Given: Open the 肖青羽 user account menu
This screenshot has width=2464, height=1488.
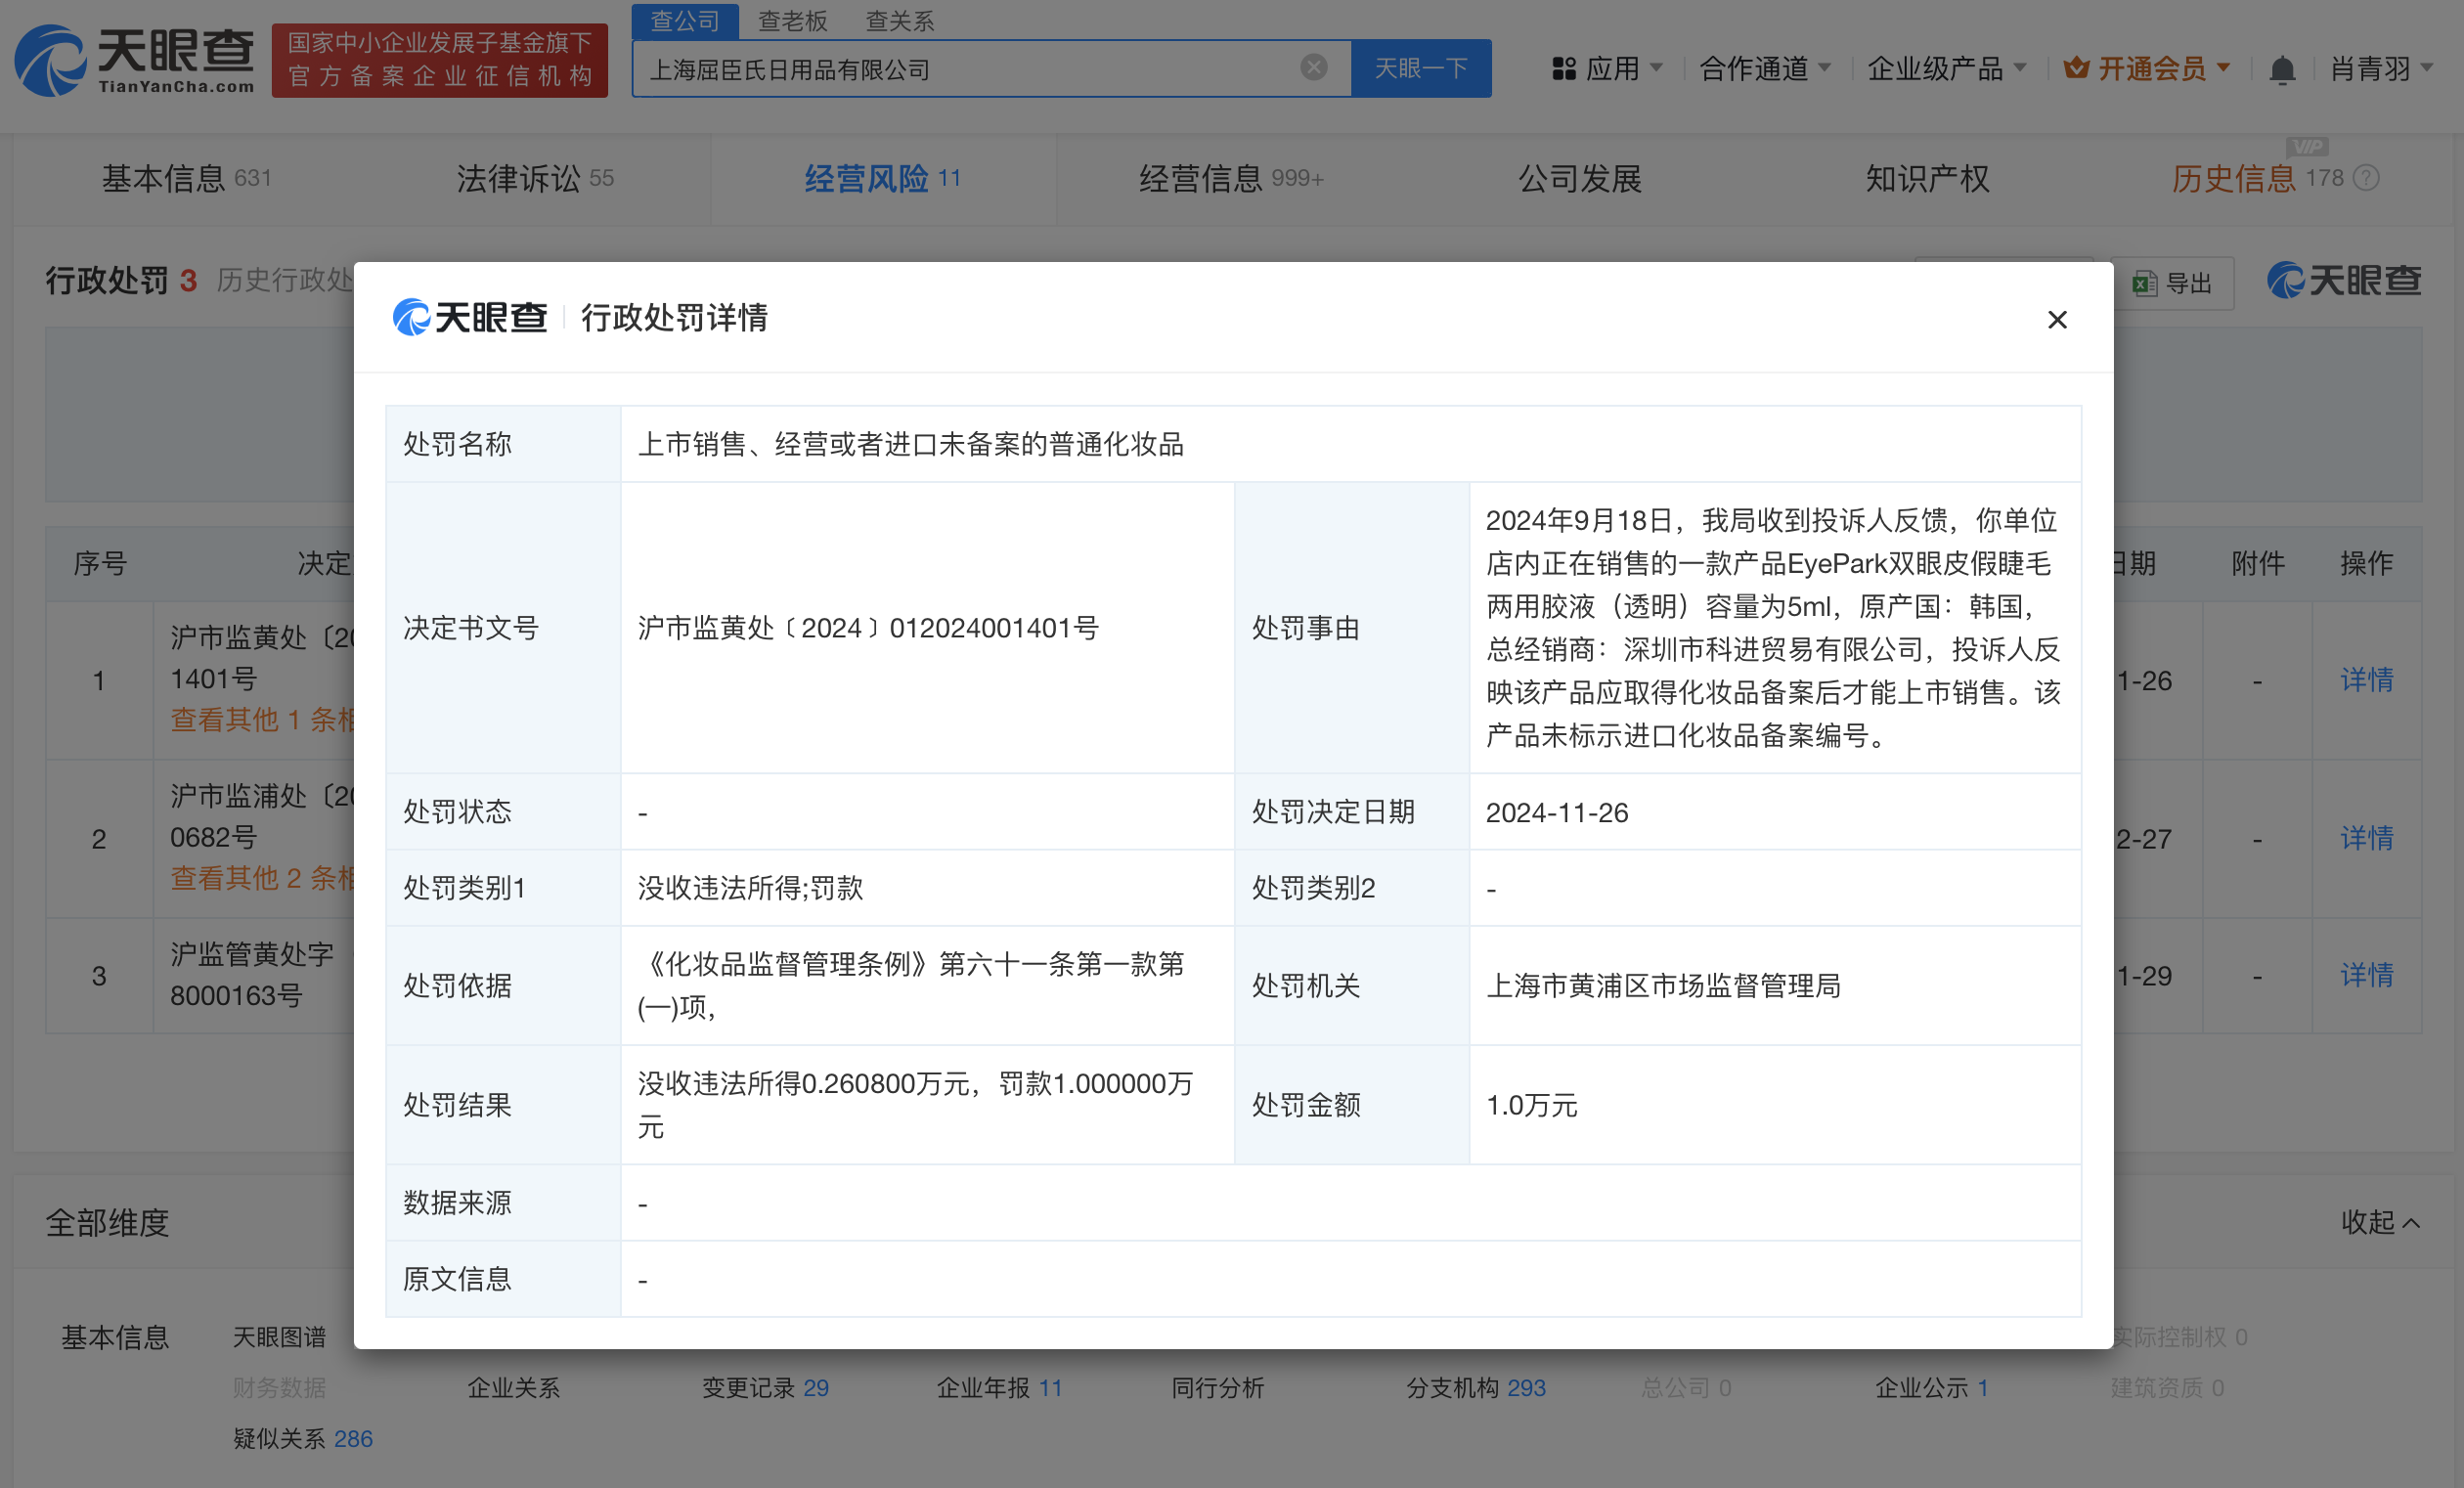Looking at the screenshot, I should point(2380,69).
